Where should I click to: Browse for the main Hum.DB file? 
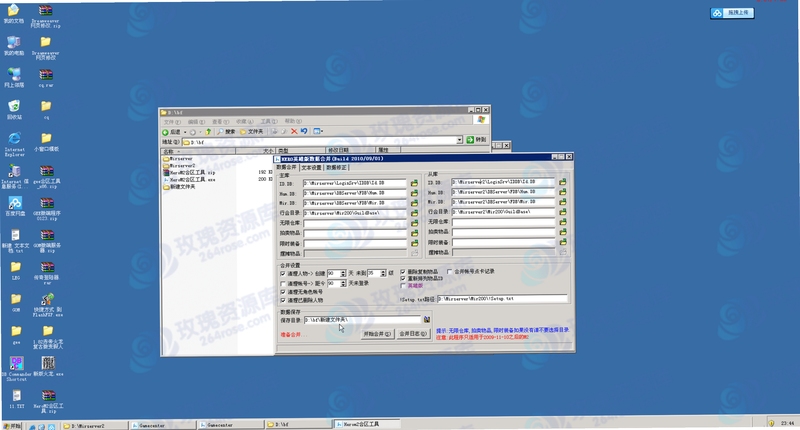tap(414, 193)
